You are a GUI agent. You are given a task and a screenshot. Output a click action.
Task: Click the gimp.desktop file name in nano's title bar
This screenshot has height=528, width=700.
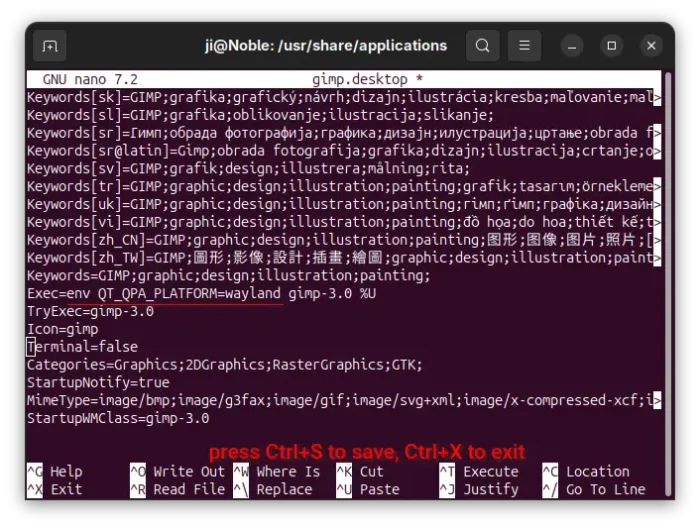pyautogui.click(x=360, y=79)
